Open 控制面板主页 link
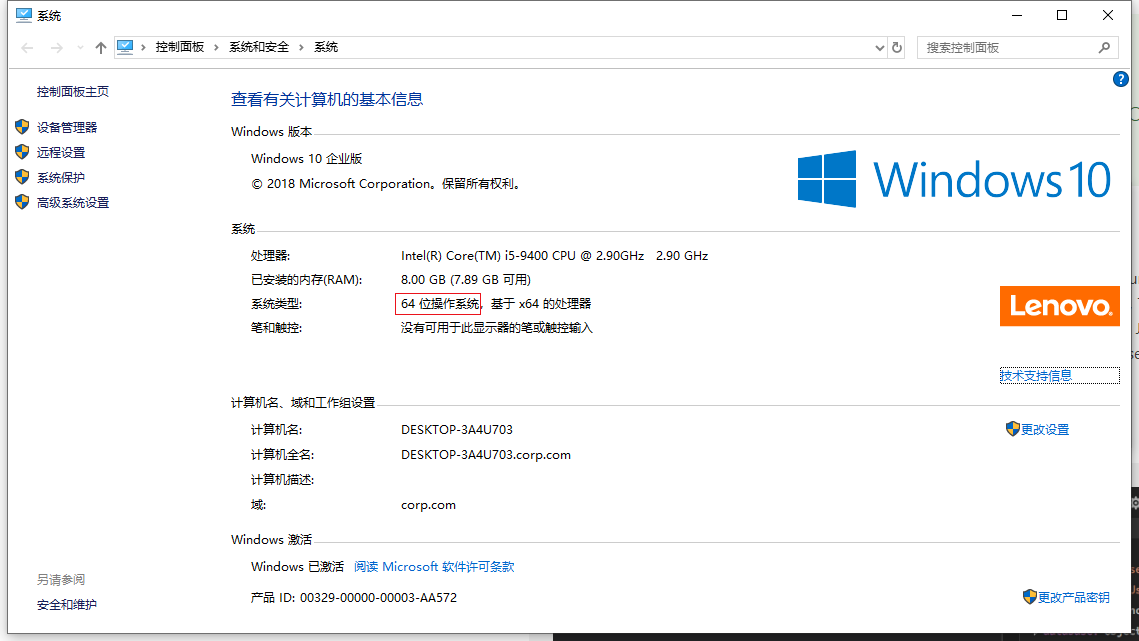Image resolution: width=1139 pixels, height=641 pixels. tap(73, 92)
